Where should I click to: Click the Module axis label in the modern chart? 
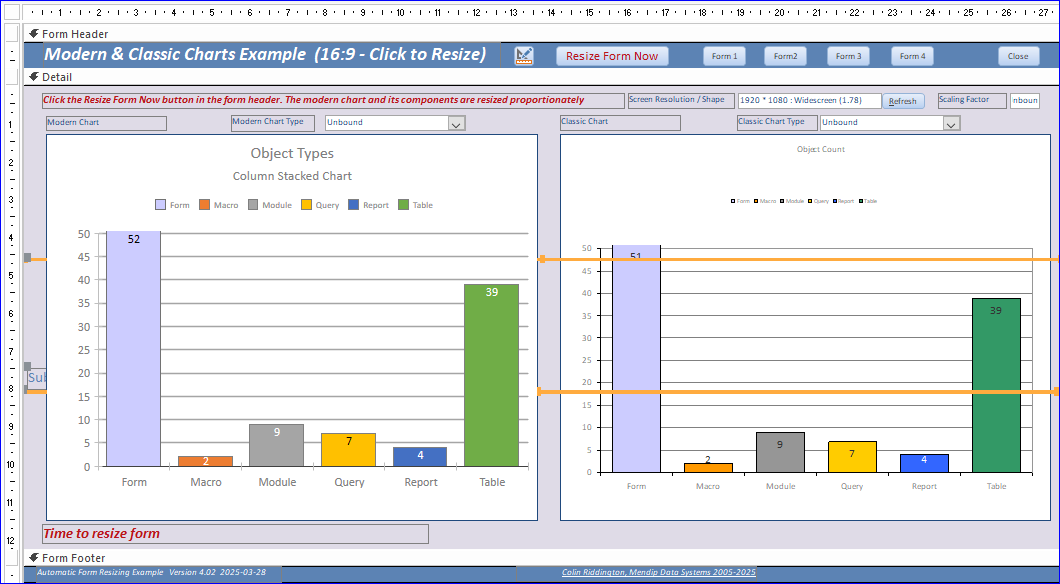[277, 482]
